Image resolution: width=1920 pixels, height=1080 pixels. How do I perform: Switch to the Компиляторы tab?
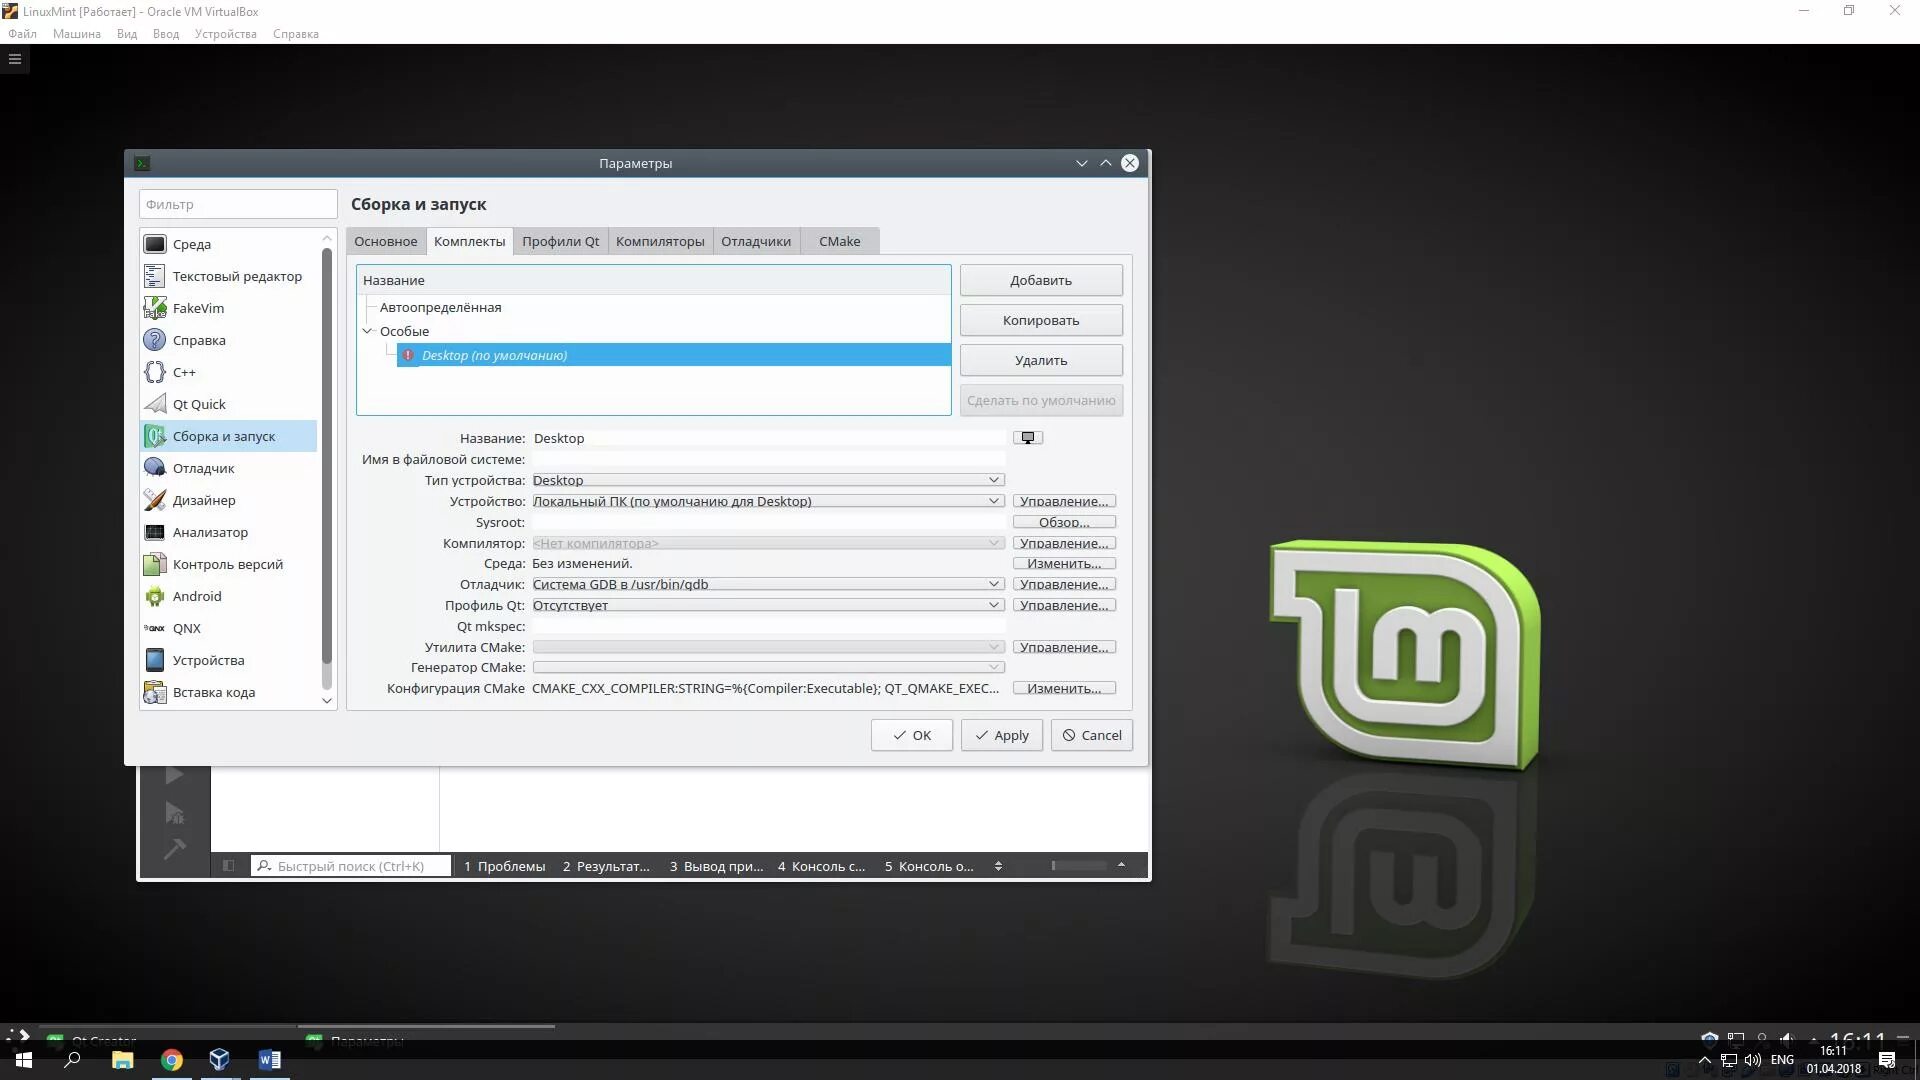tap(660, 241)
